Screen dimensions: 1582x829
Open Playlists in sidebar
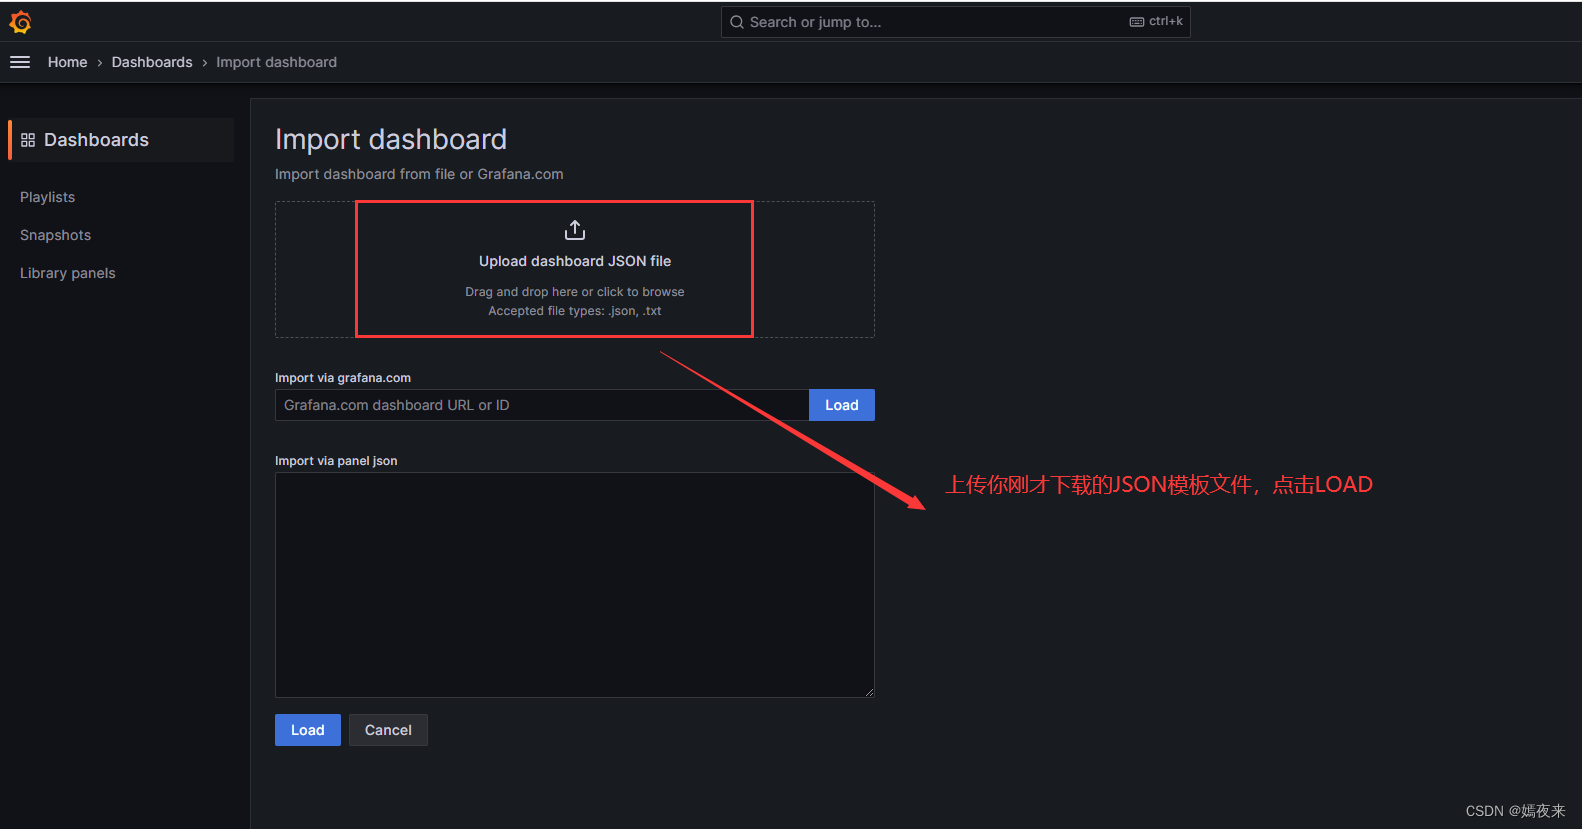coord(47,197)
